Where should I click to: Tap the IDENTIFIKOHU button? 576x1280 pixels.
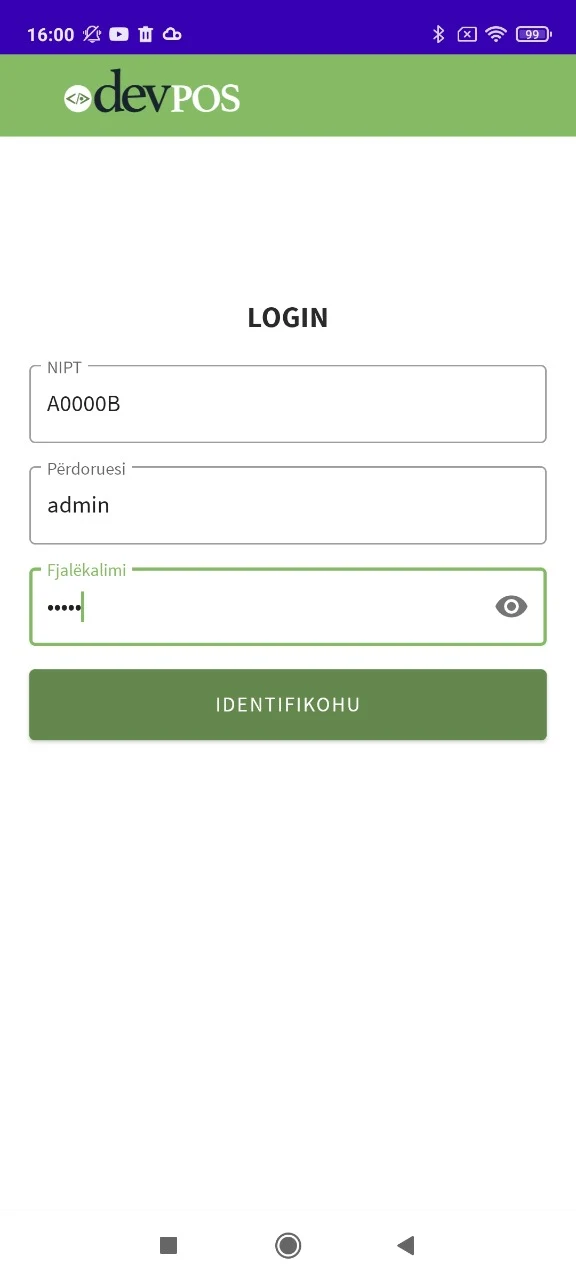click(x=288, y=705)
